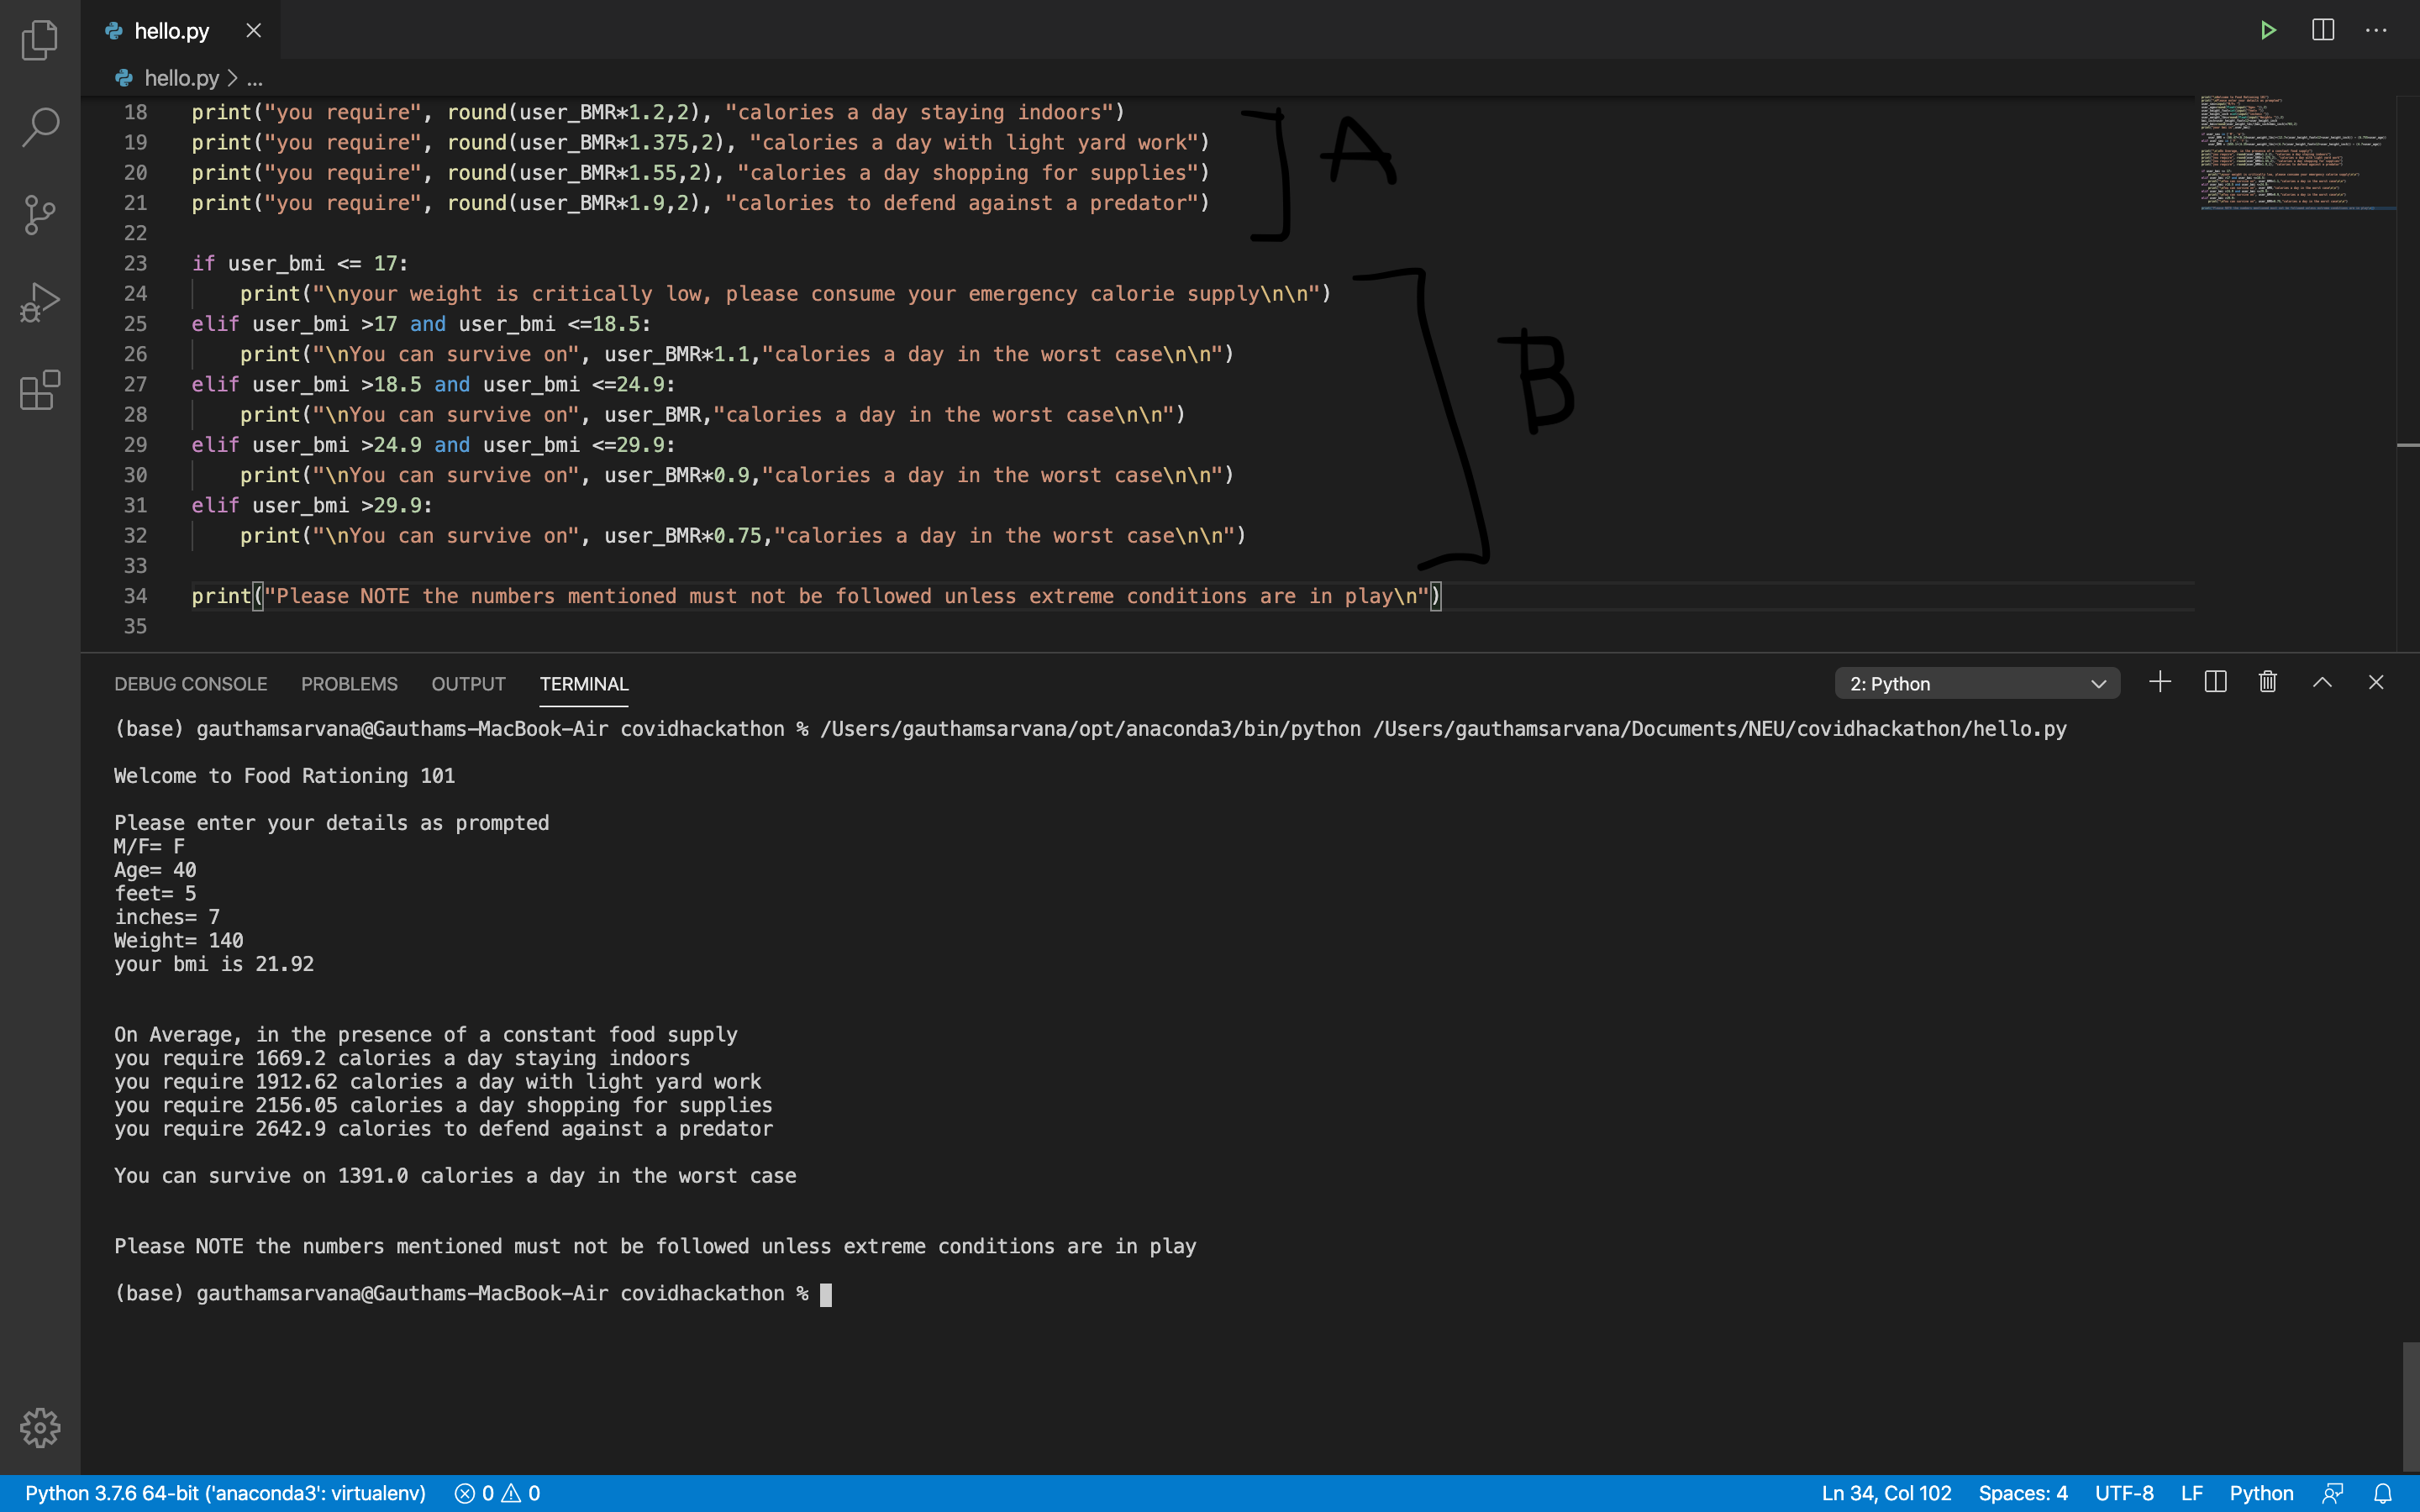Open the Extensions view icon

click(40, 390)
